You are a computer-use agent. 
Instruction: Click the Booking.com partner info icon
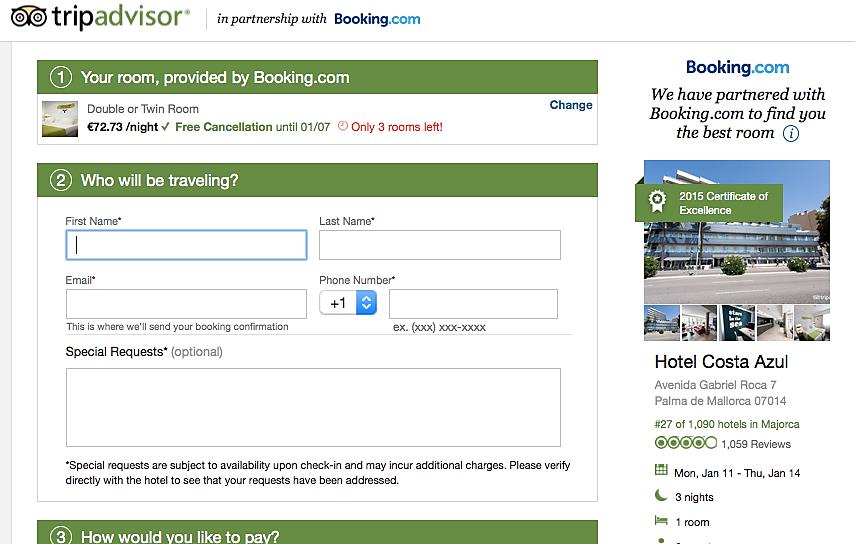click(791, 133)
